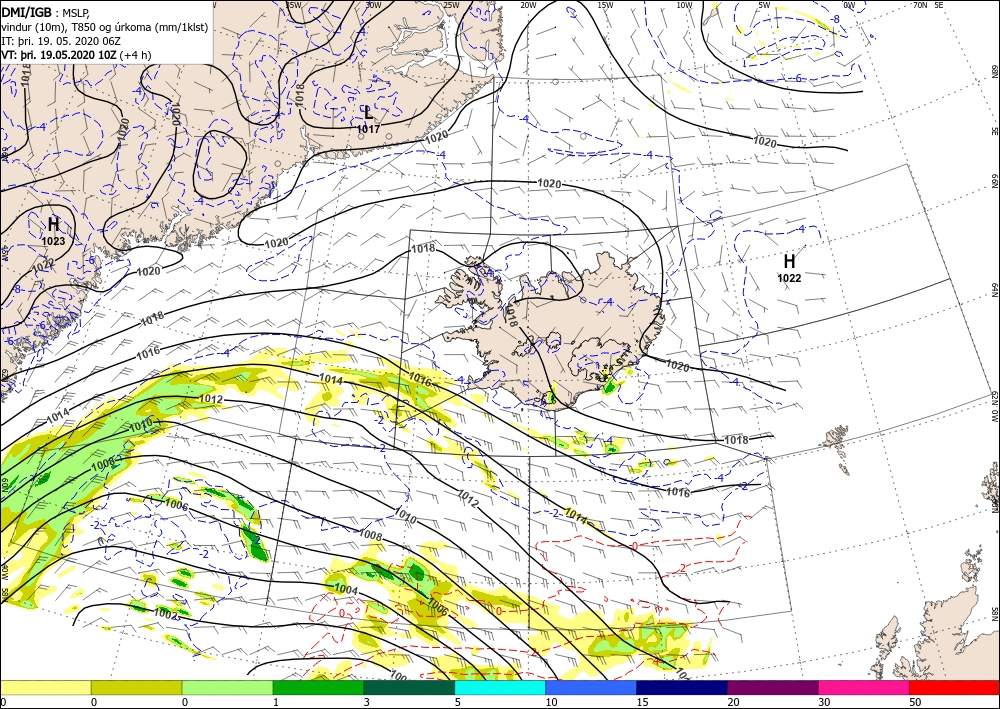Click the navy 15 mm legend swatch
Screen dimensions: 1000x709
coord(682,688)
